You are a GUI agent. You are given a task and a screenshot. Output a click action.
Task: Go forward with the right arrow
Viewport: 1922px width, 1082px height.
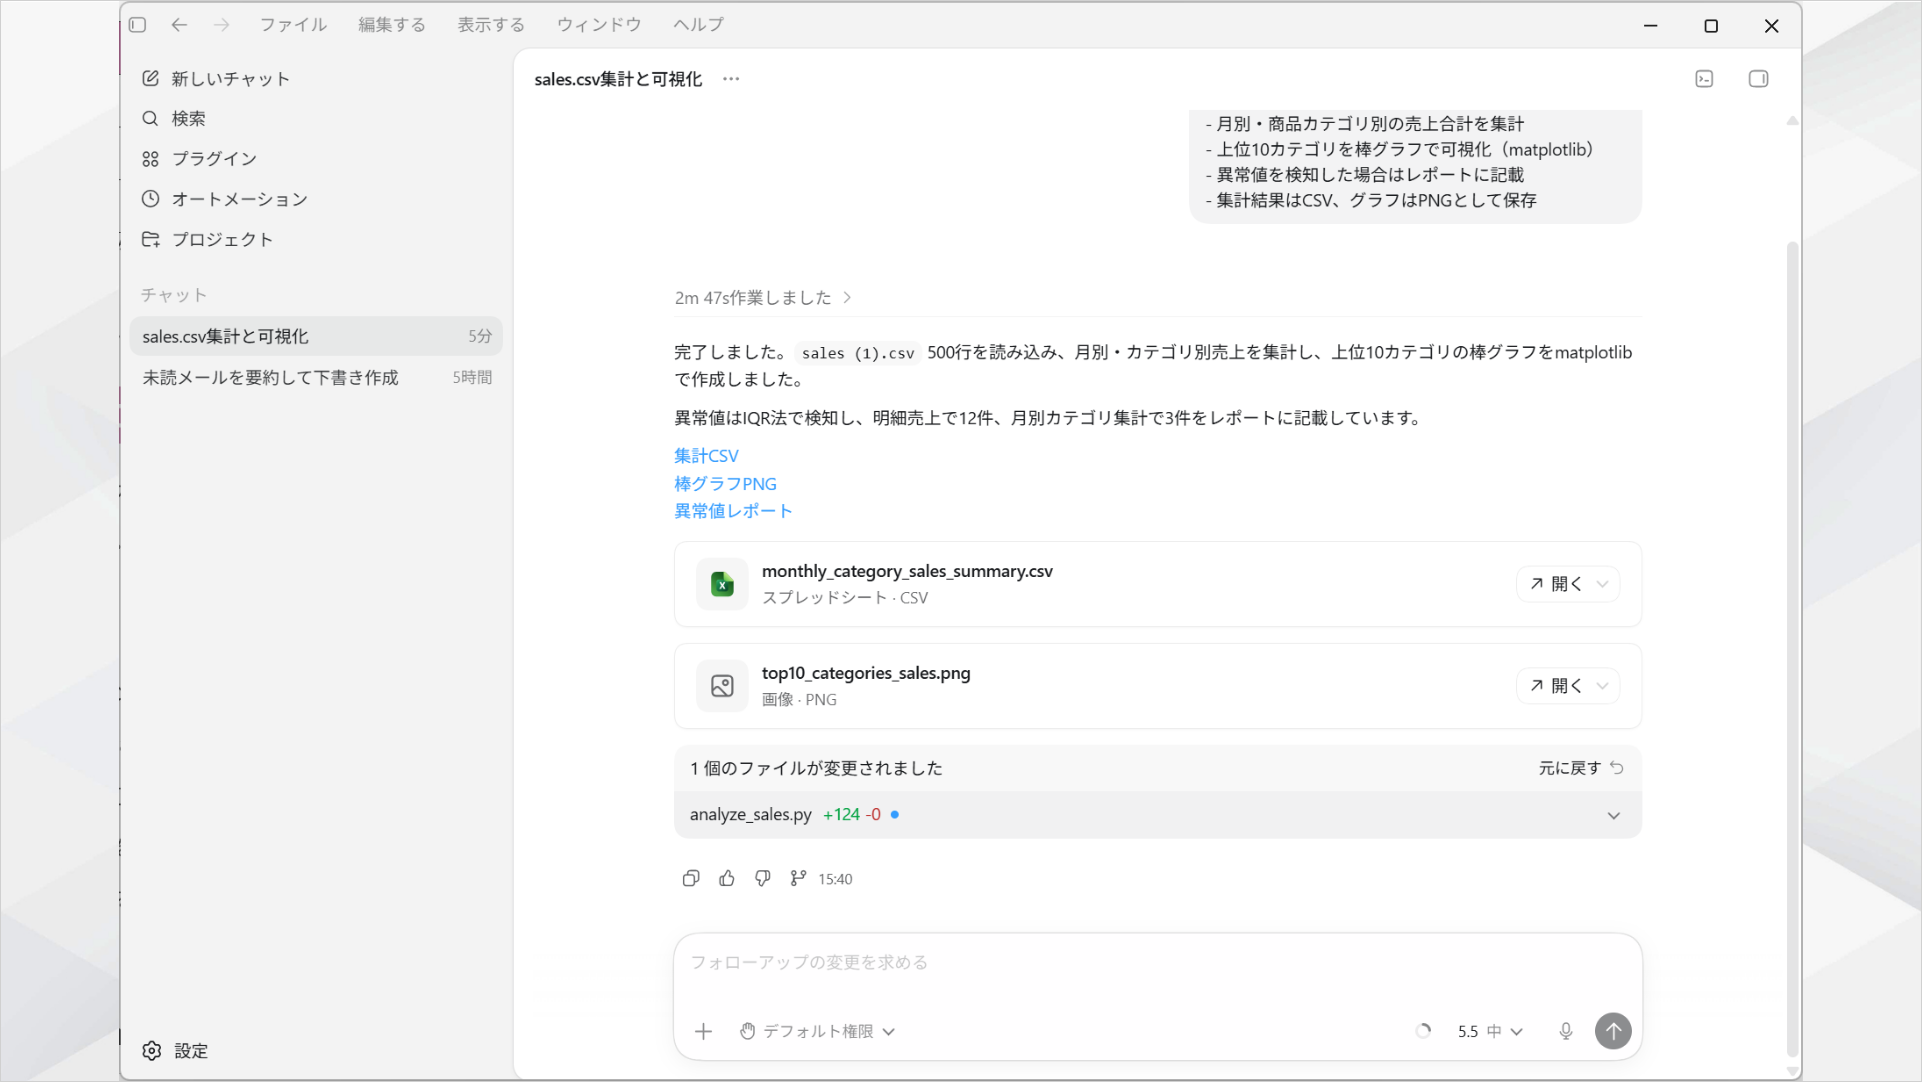[221, 25]
